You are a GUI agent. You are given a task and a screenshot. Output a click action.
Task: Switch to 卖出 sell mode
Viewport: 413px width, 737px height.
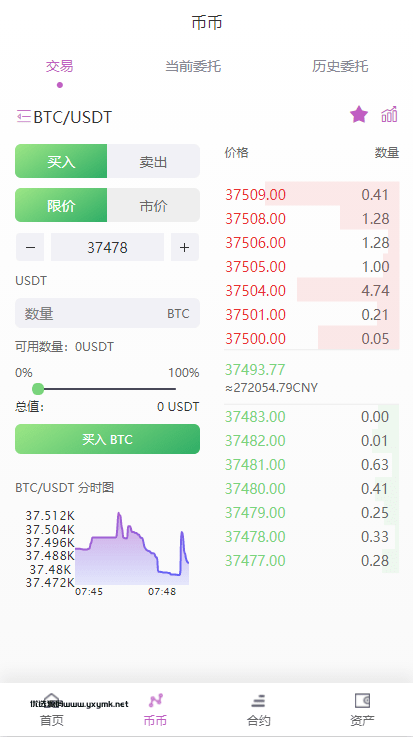pos(153,161)
